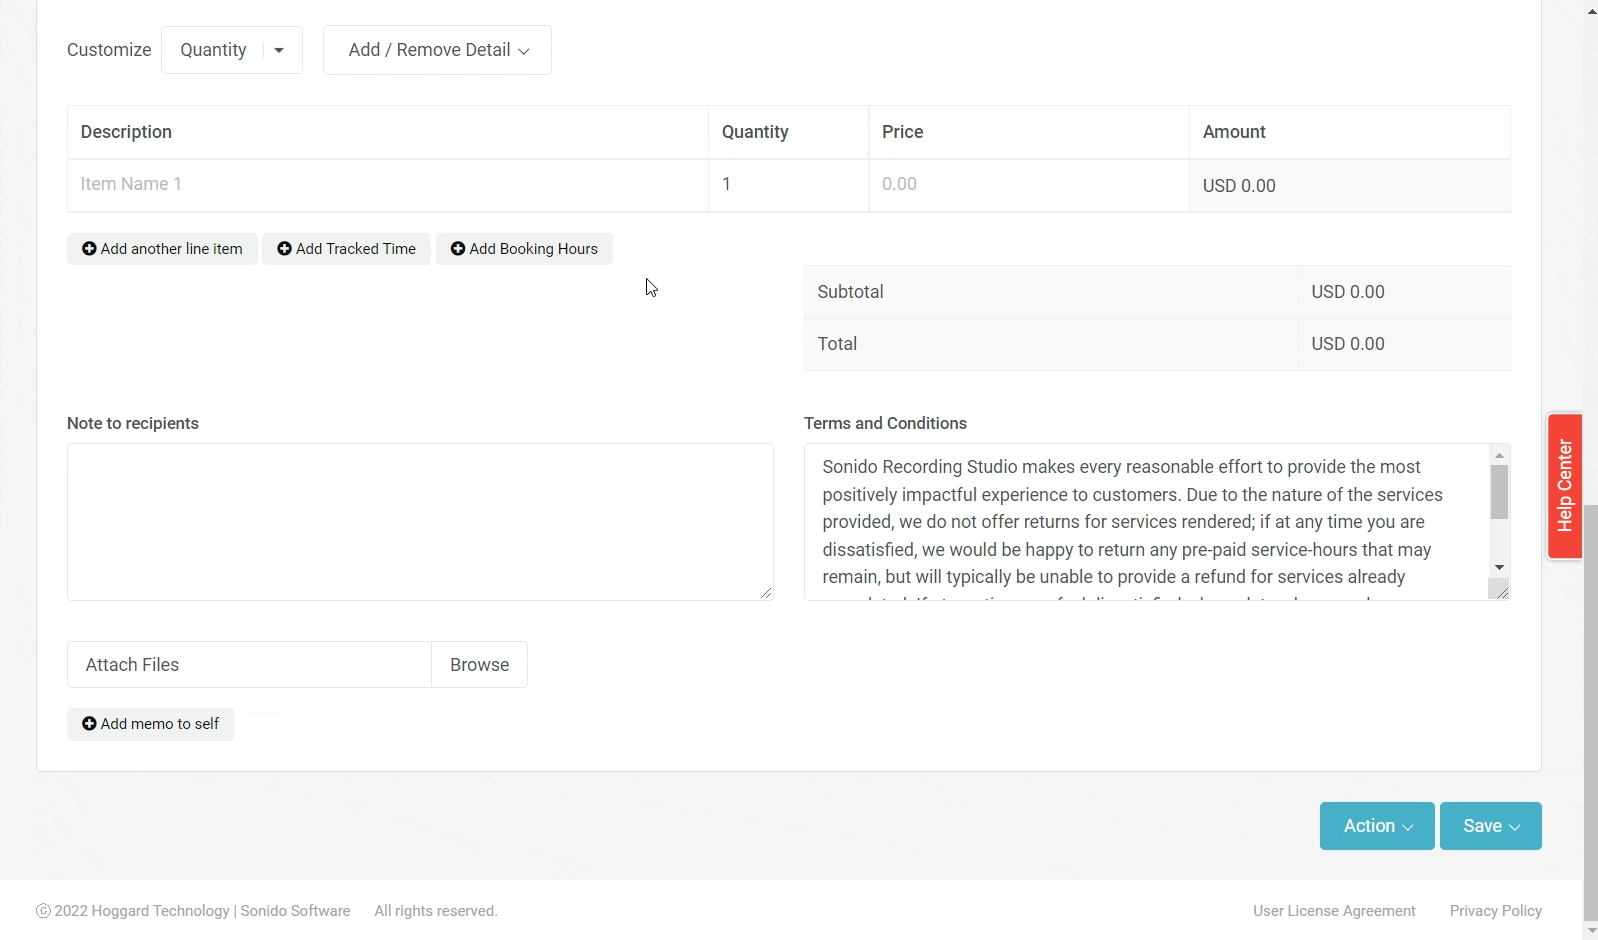Open the User License Agreement link
Viewport: 1598px width, 940px height.
(1334, 911)
